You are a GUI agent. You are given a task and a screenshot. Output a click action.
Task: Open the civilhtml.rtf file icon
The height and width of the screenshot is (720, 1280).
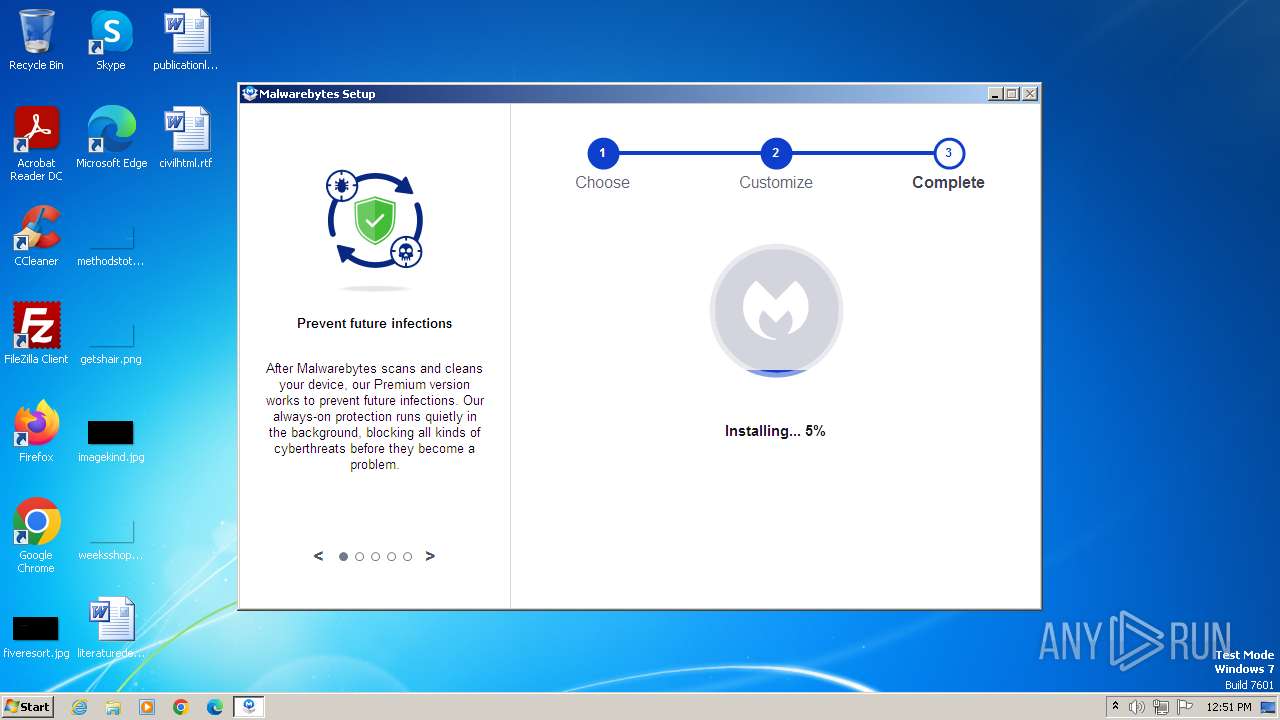(x=186, y=137)
